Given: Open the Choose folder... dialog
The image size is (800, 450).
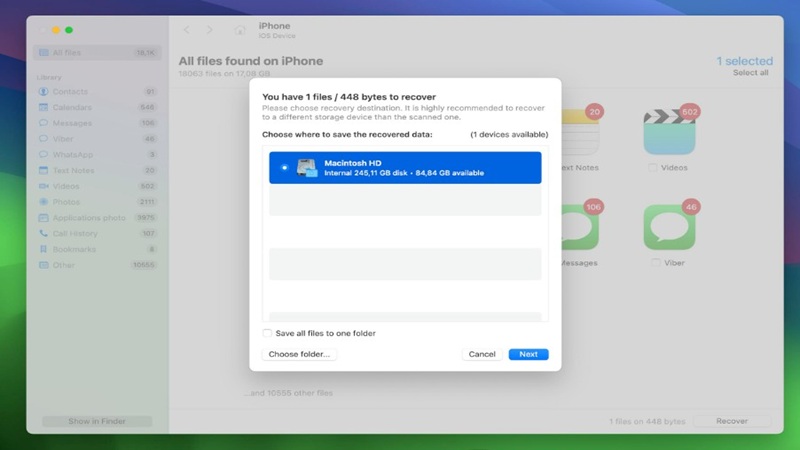Looking at the screenshot, I should click(299, 354).
